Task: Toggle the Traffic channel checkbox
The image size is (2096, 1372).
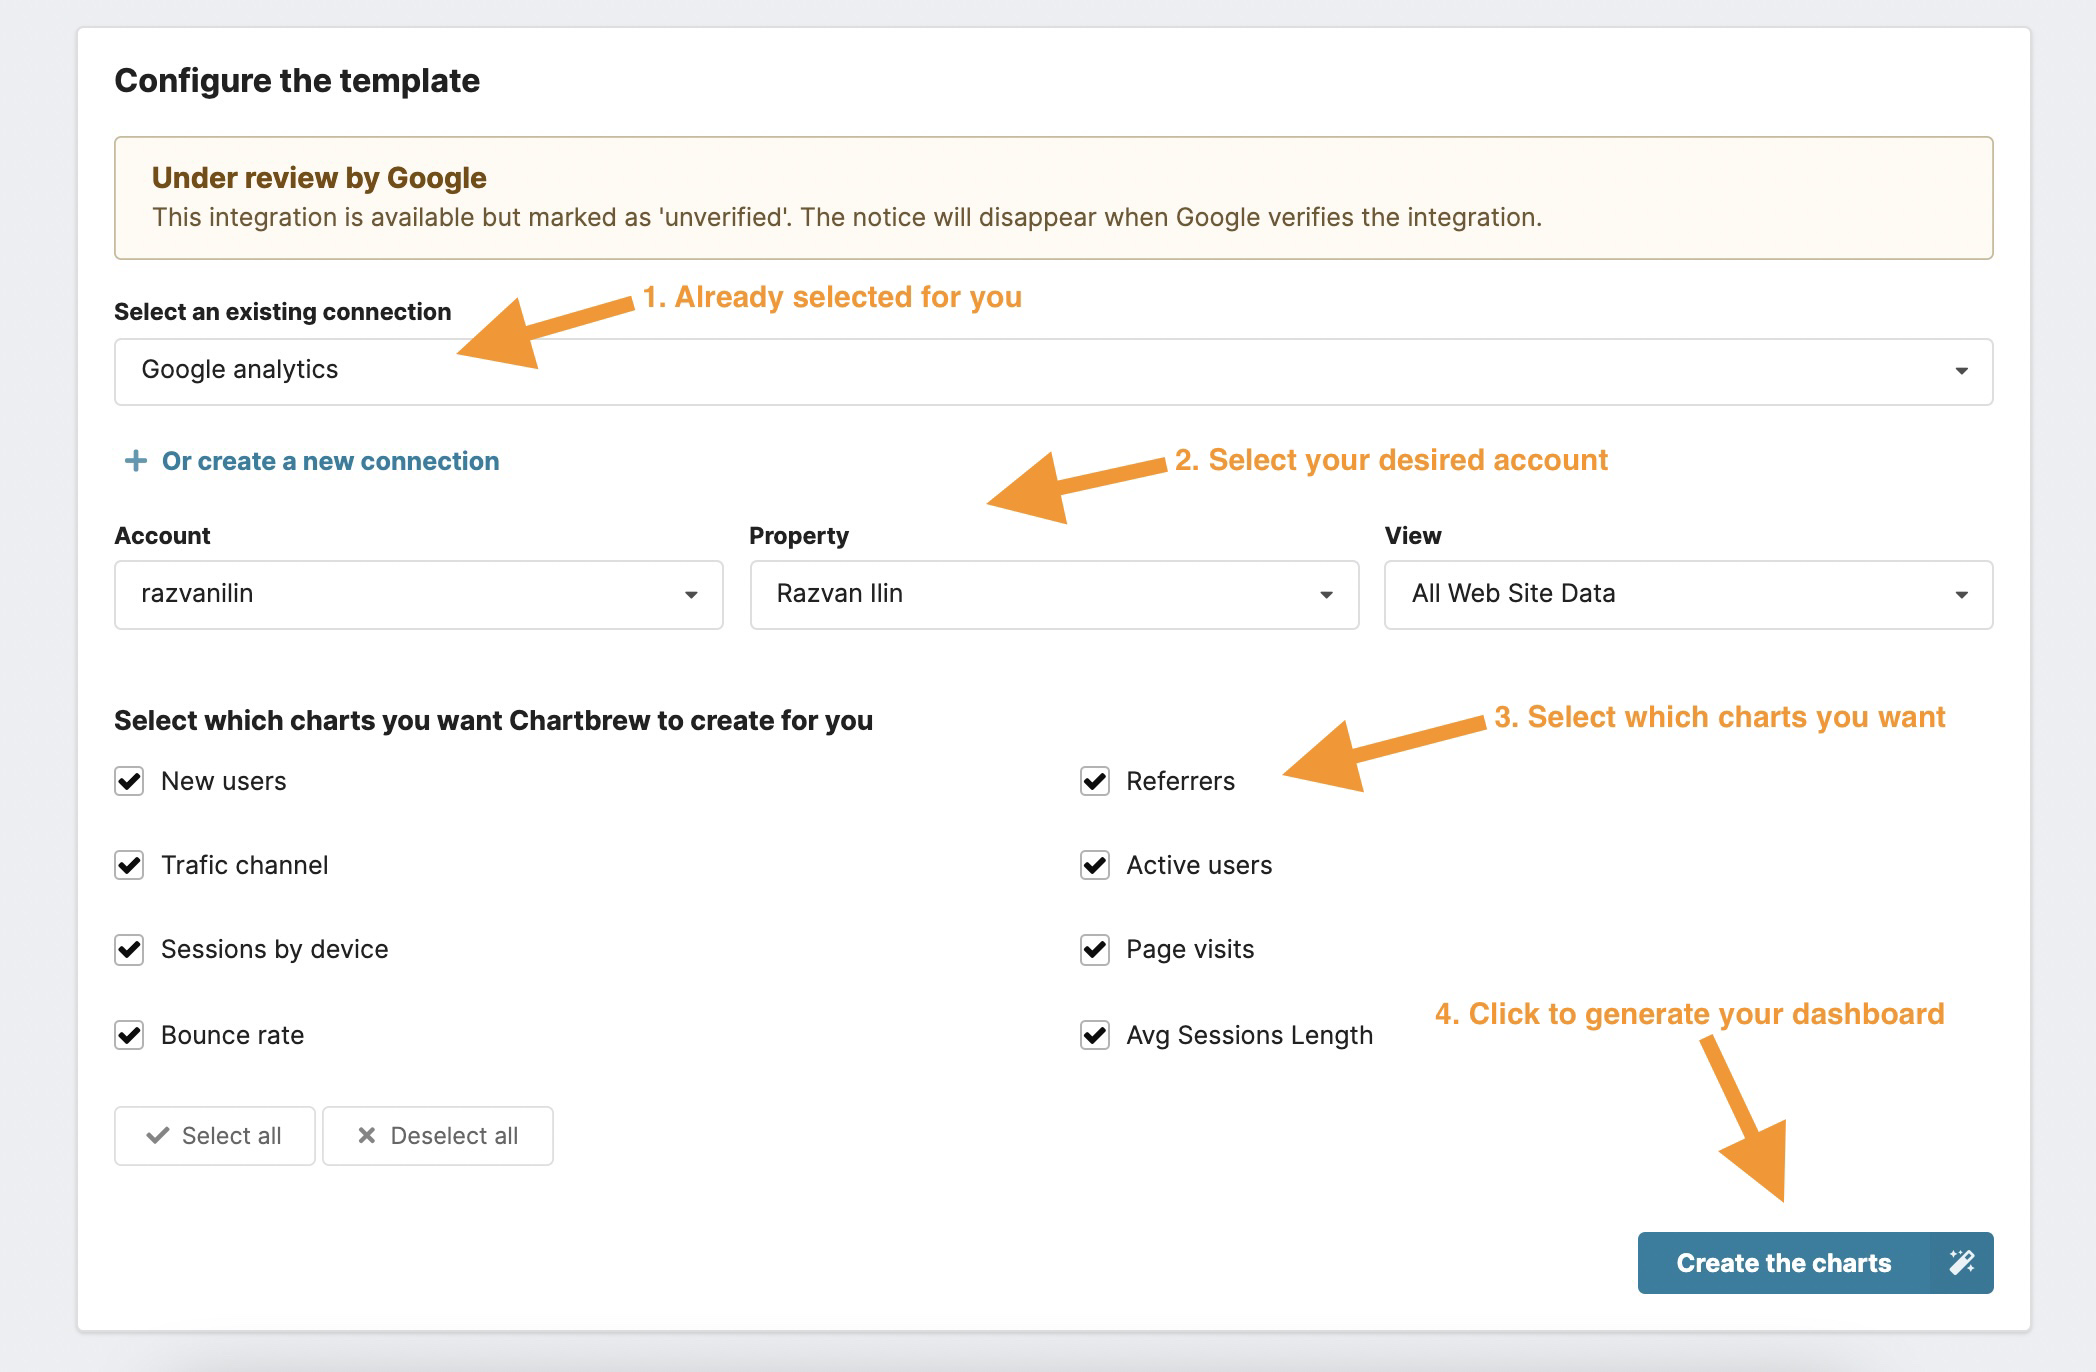Action: pyautogui.click(x=133, y=864)
